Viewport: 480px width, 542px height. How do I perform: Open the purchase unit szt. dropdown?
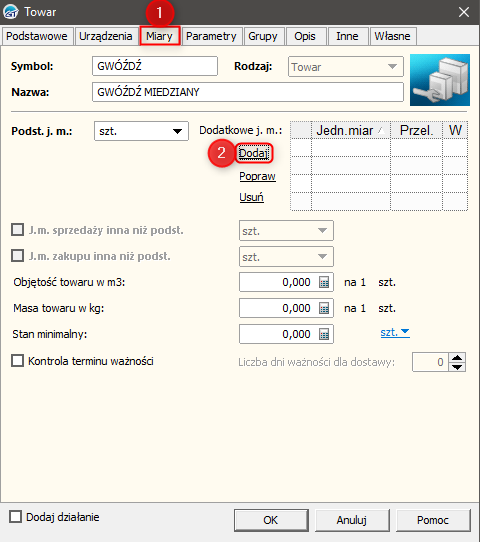pos(286,256)
